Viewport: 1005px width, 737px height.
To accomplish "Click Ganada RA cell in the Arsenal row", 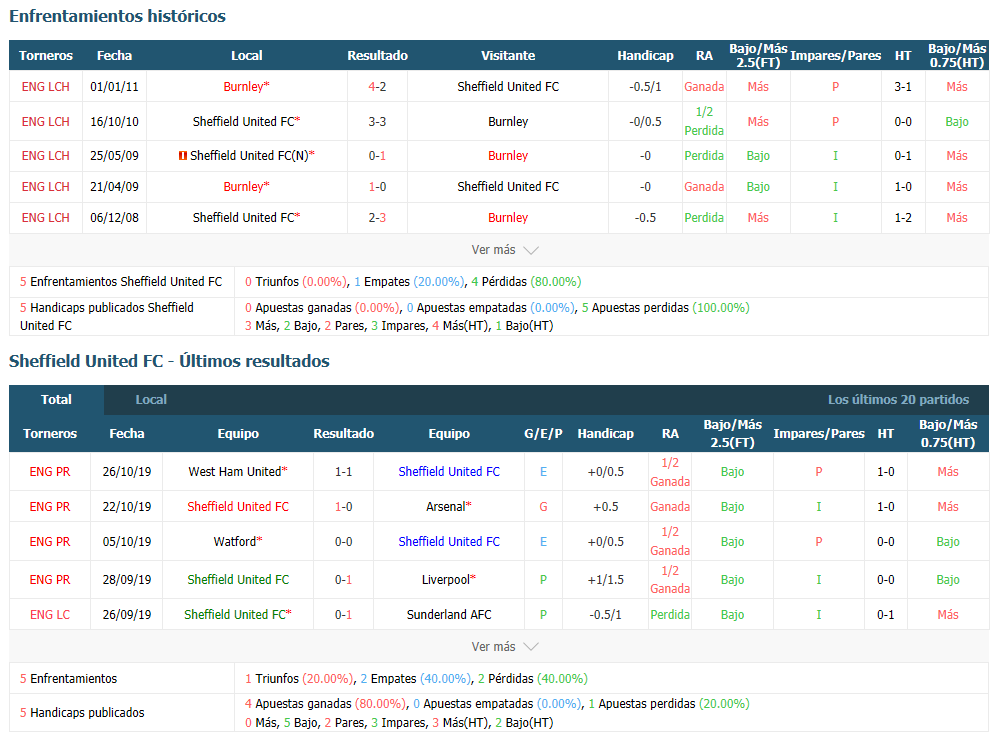I will pyautogui.click(x=670, y=507).
